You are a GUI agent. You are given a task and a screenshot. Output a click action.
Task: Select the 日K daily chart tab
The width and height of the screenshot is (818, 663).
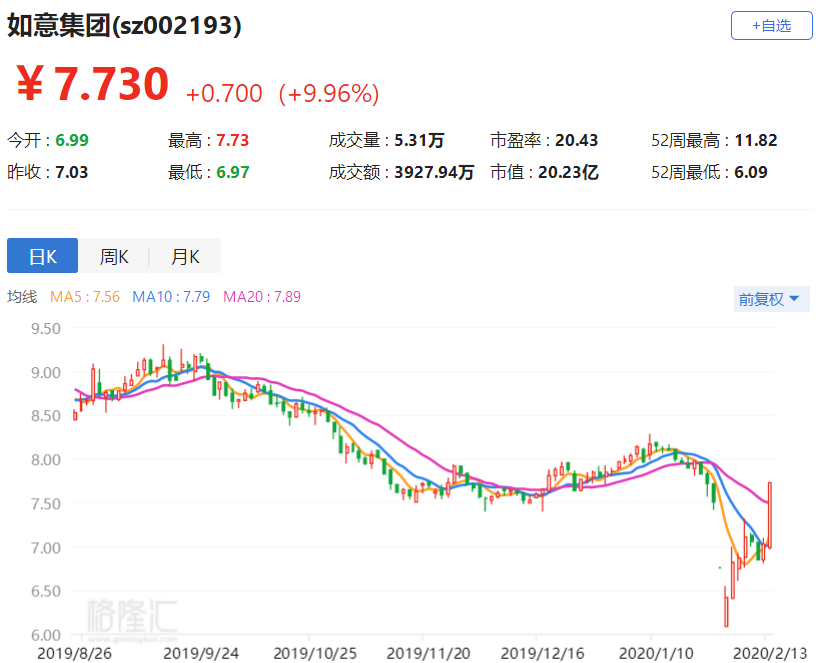(x=42, y=257)
